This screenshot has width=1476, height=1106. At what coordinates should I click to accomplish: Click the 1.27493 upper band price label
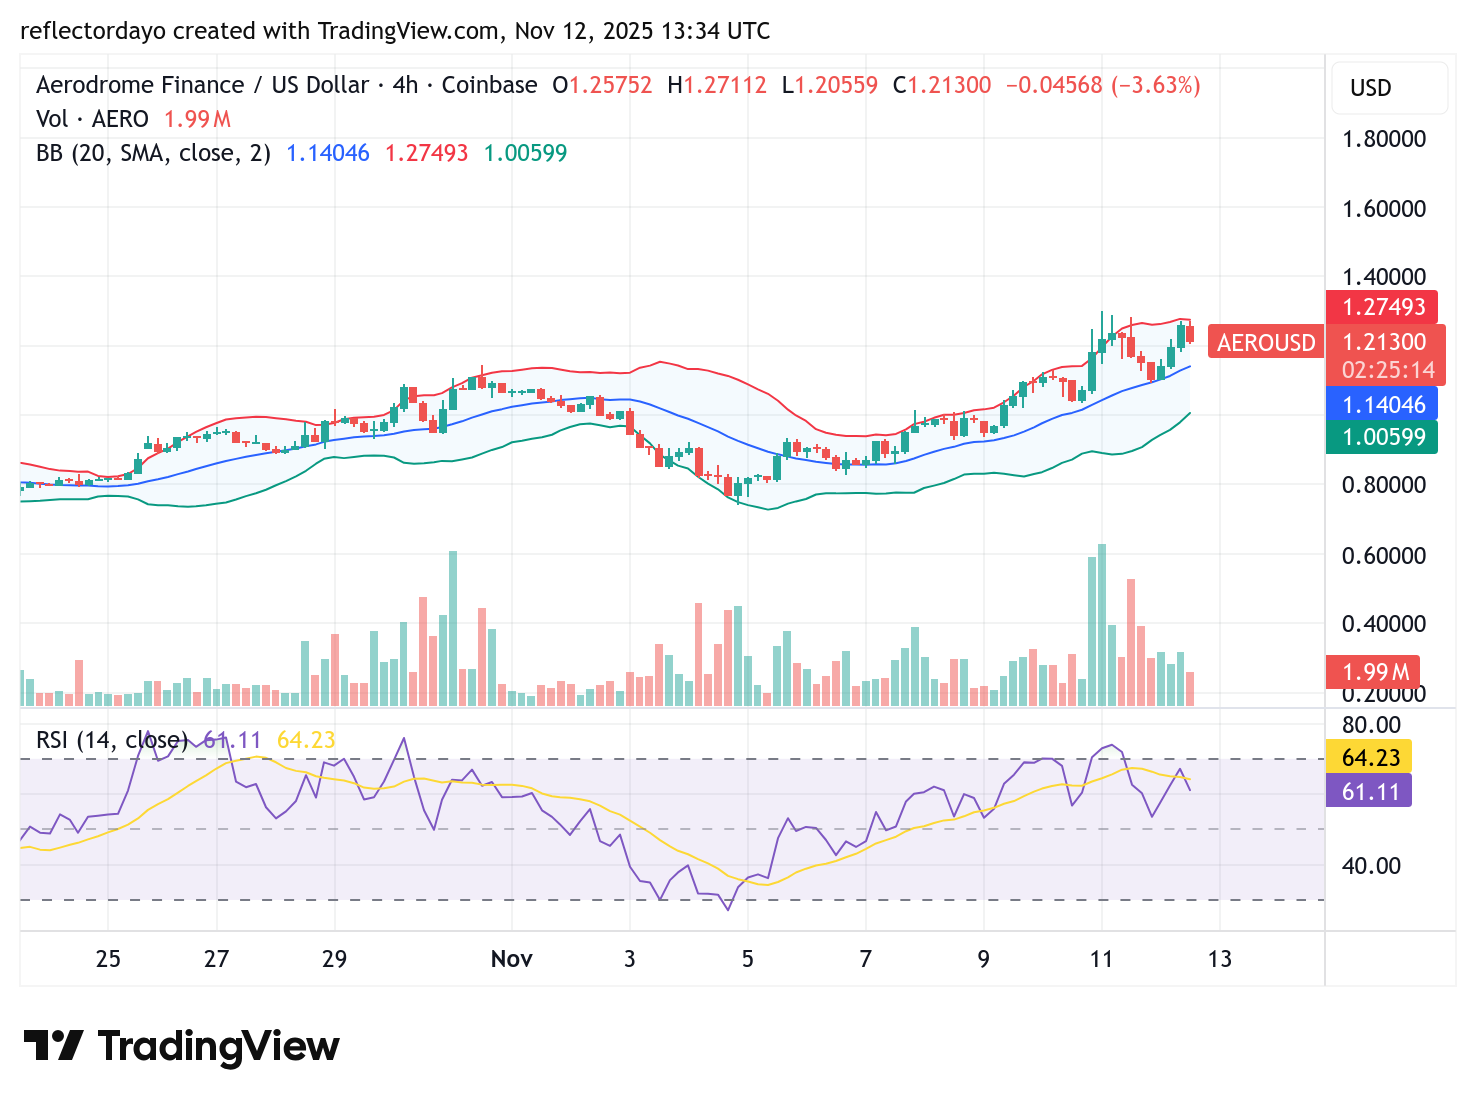tap(1382, 307)
